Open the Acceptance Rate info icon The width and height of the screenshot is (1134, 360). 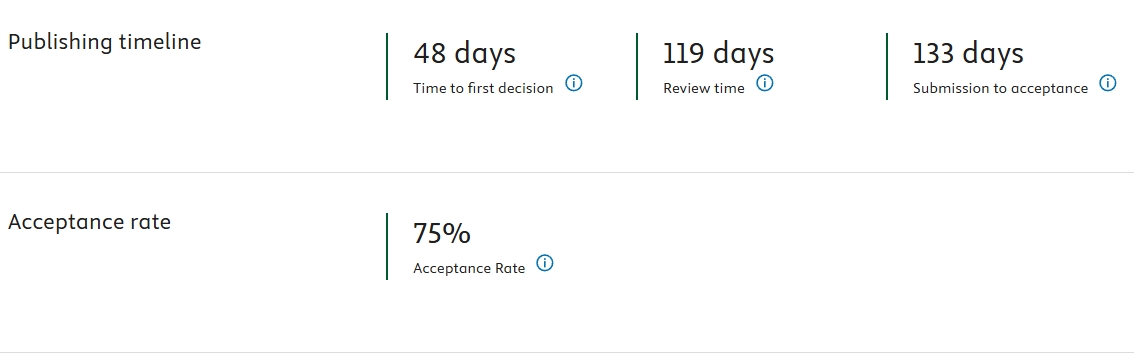(x=545, y=263)
